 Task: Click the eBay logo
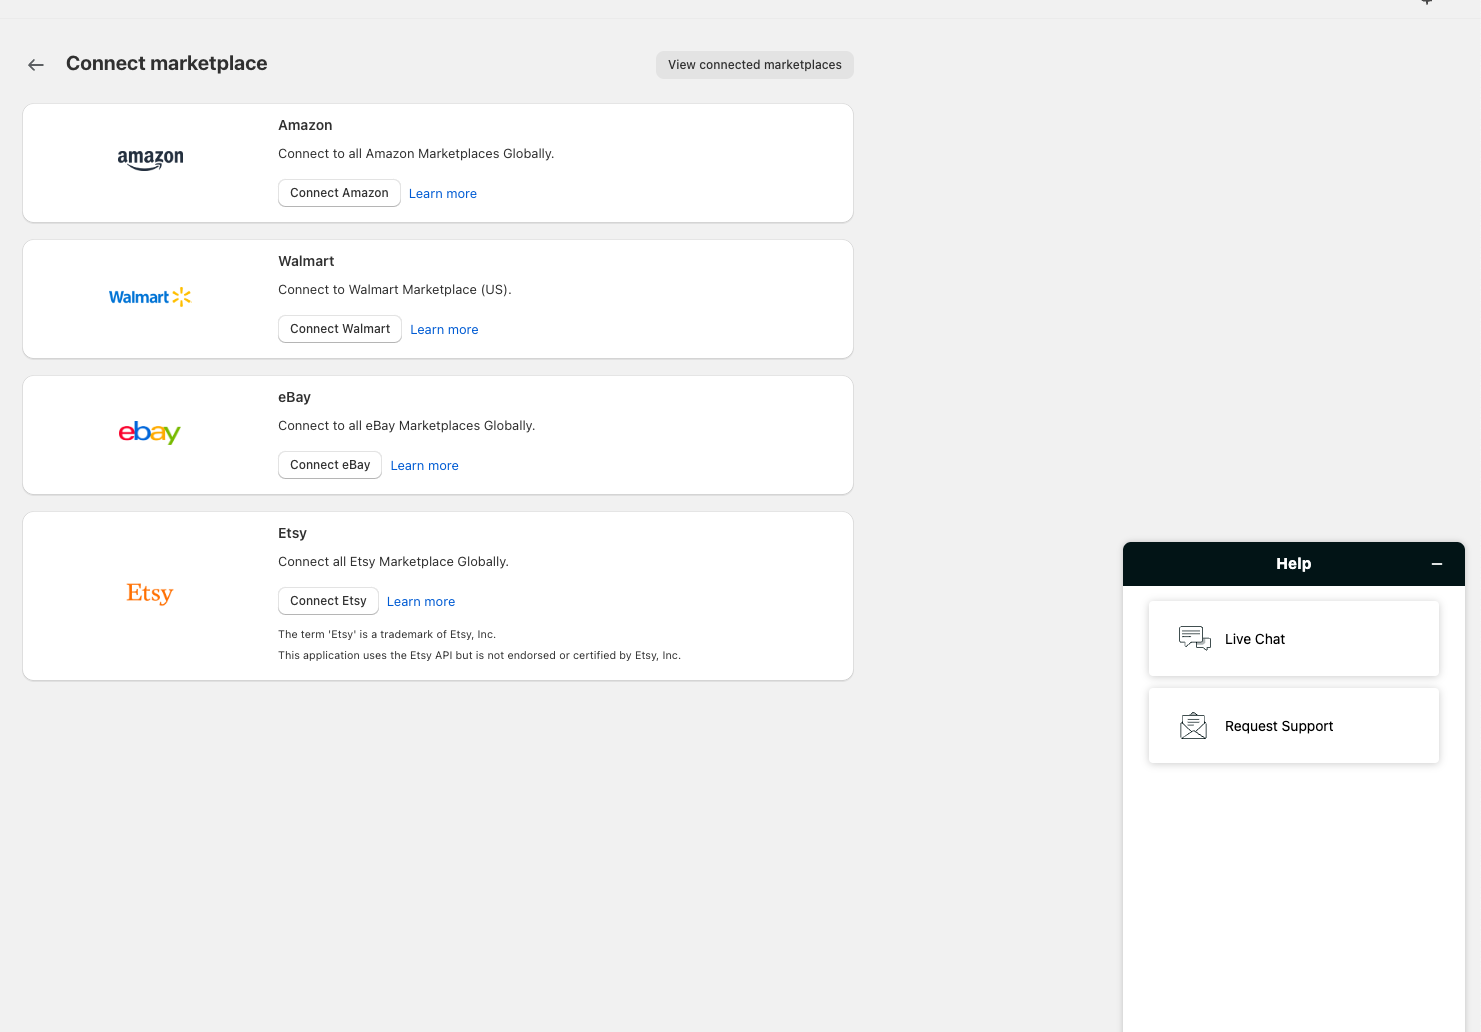pyautogui.click(x=150, y=432)
